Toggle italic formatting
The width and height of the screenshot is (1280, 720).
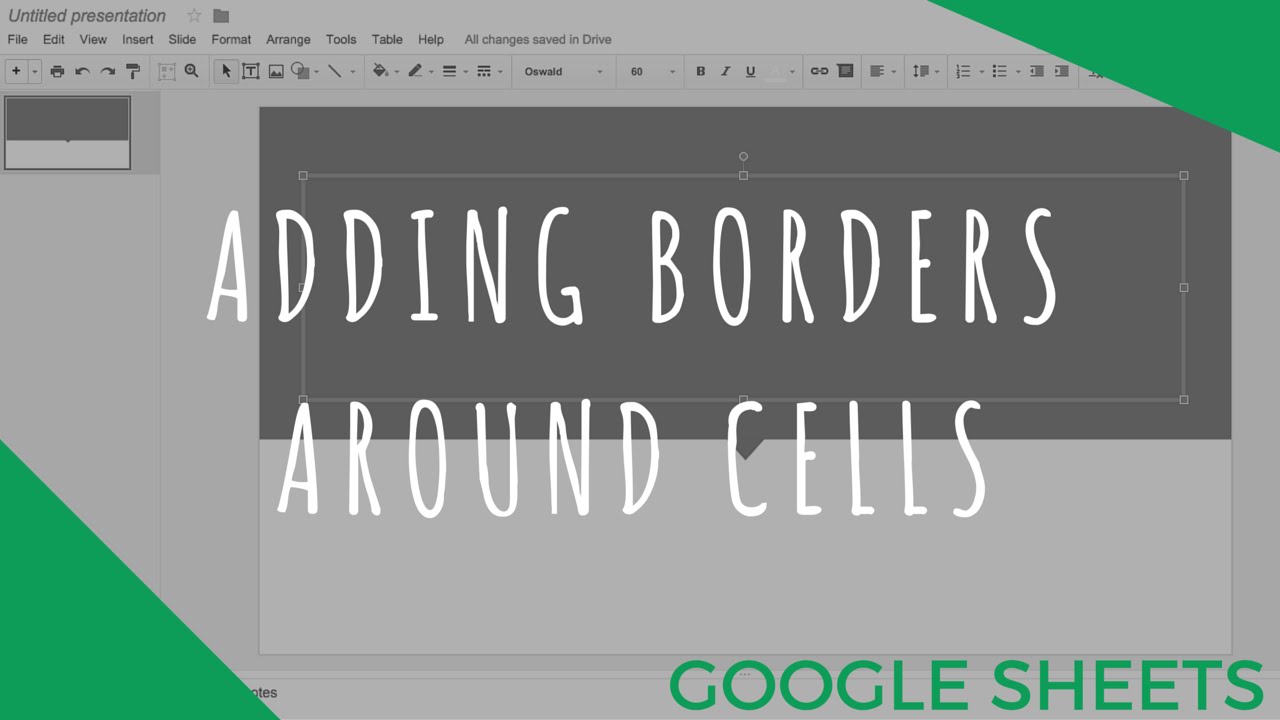click(x=725, y=71)
